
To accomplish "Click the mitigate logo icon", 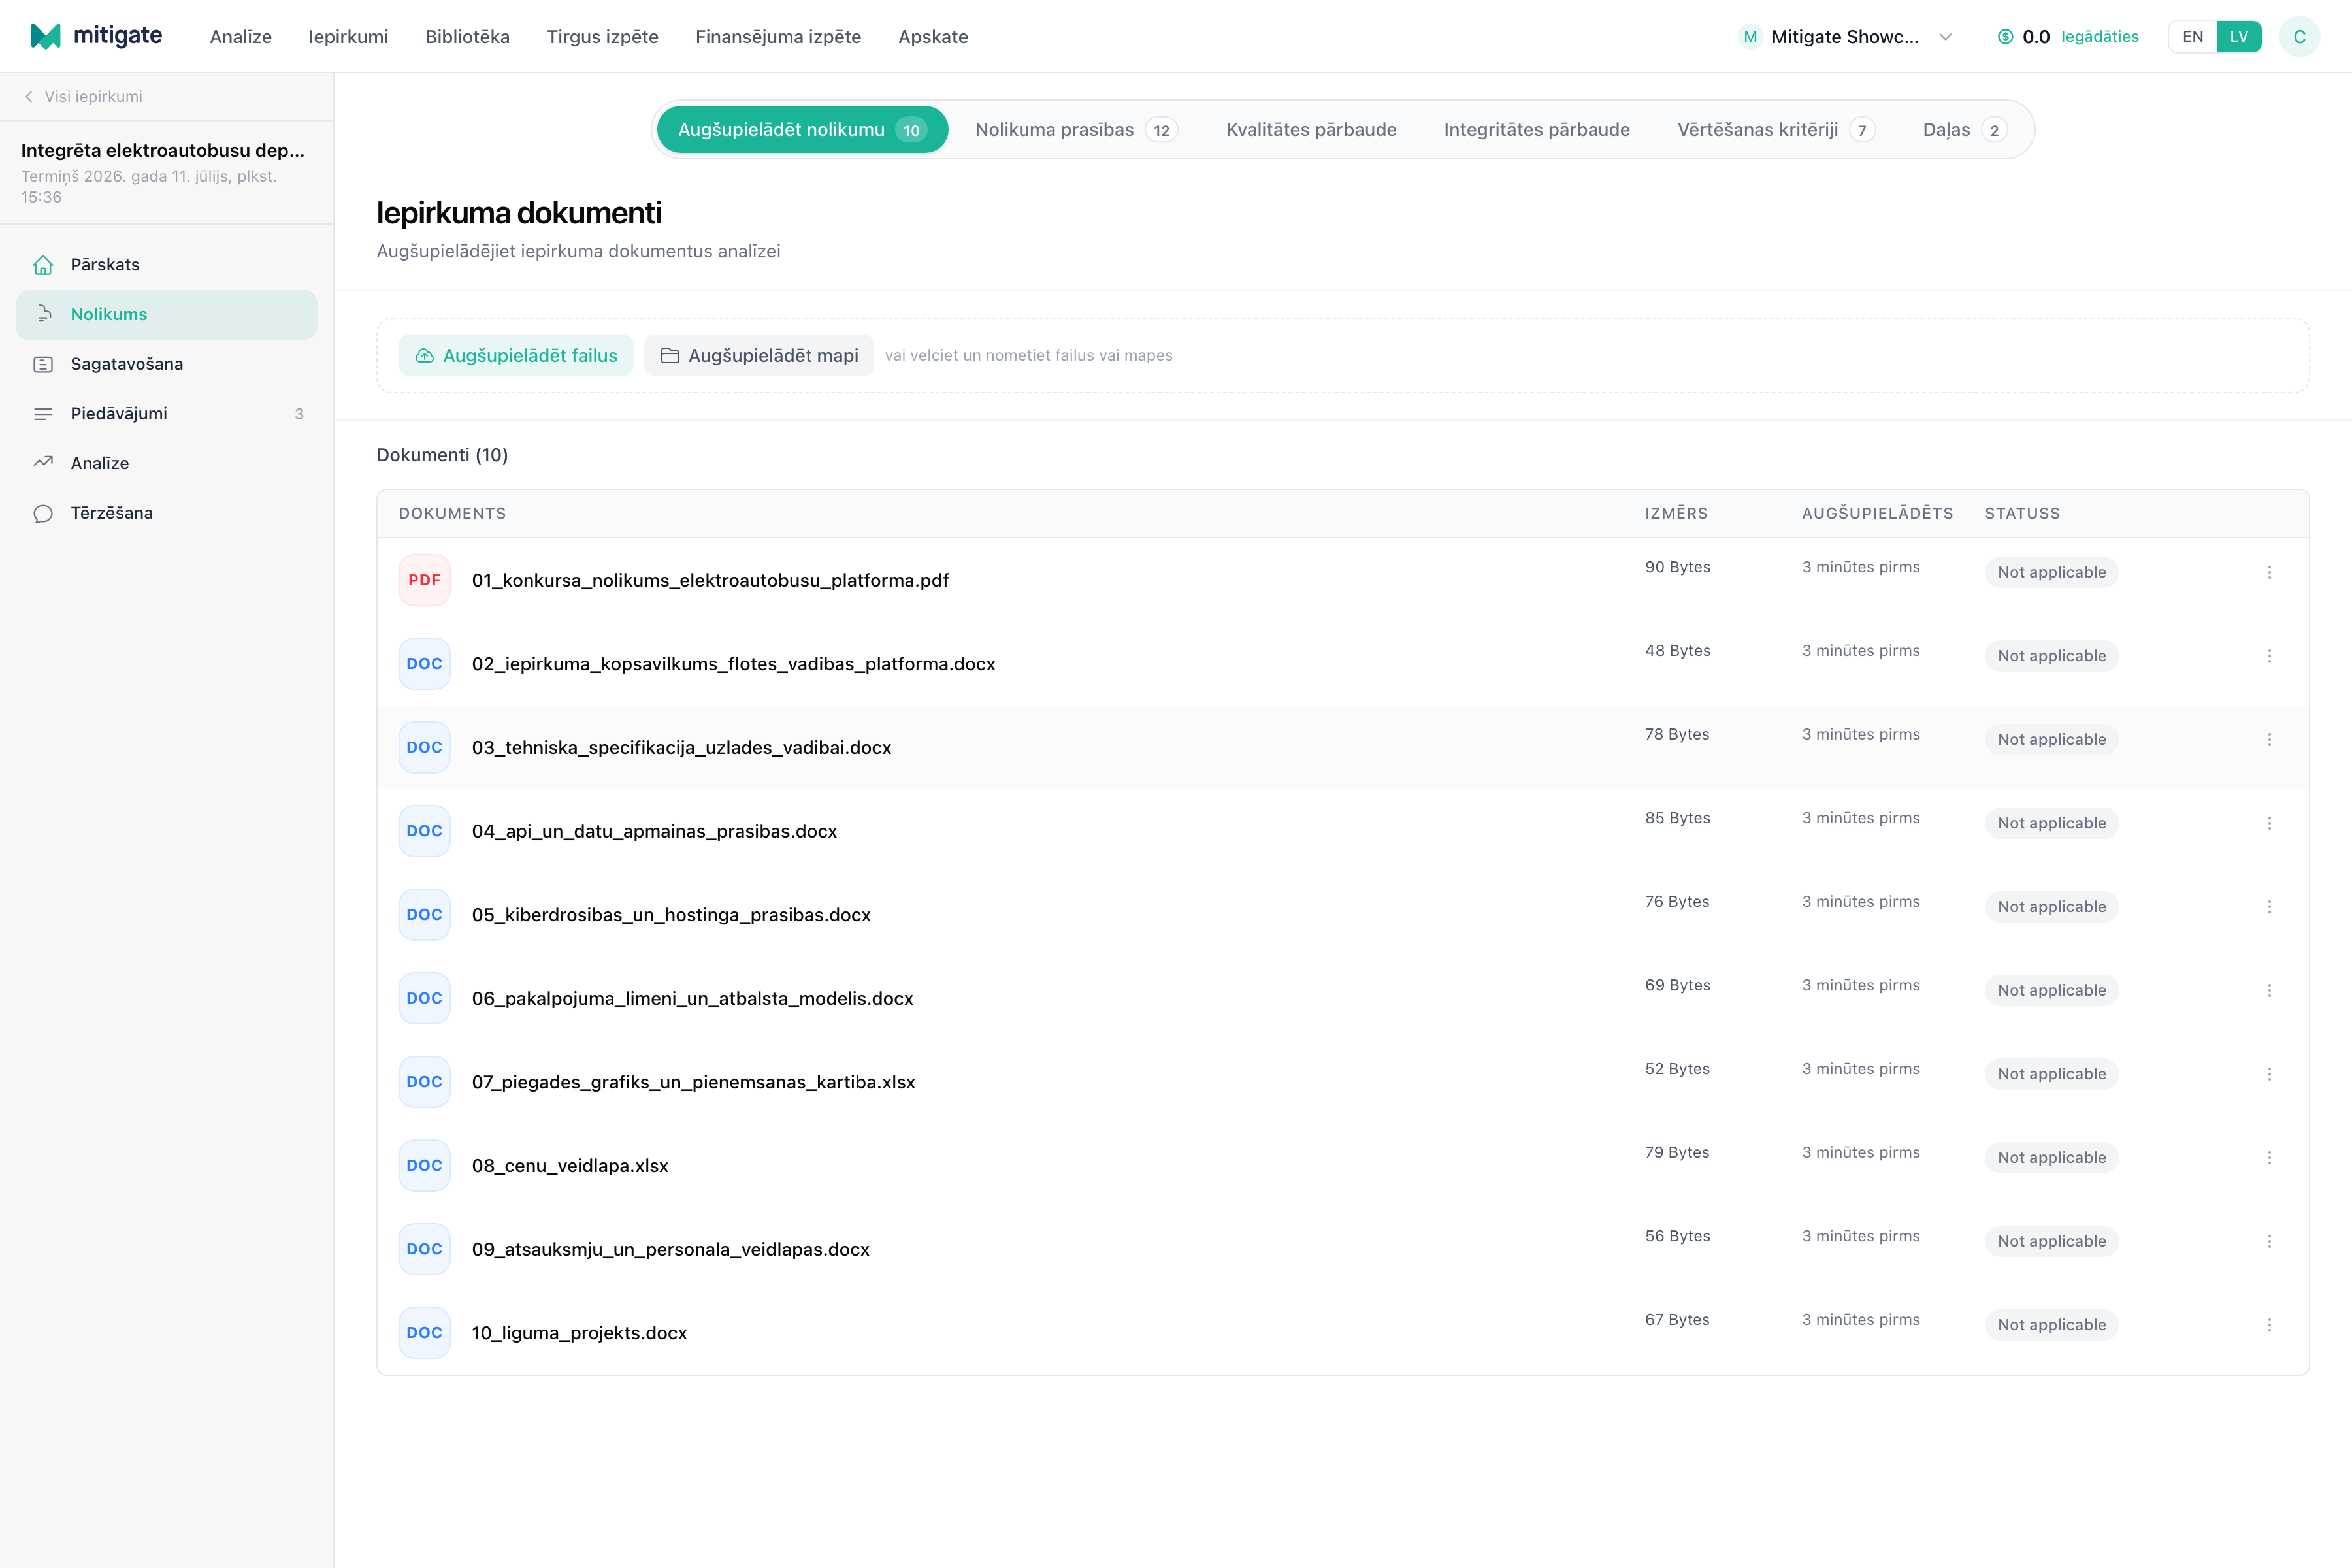I will (46, 36).
